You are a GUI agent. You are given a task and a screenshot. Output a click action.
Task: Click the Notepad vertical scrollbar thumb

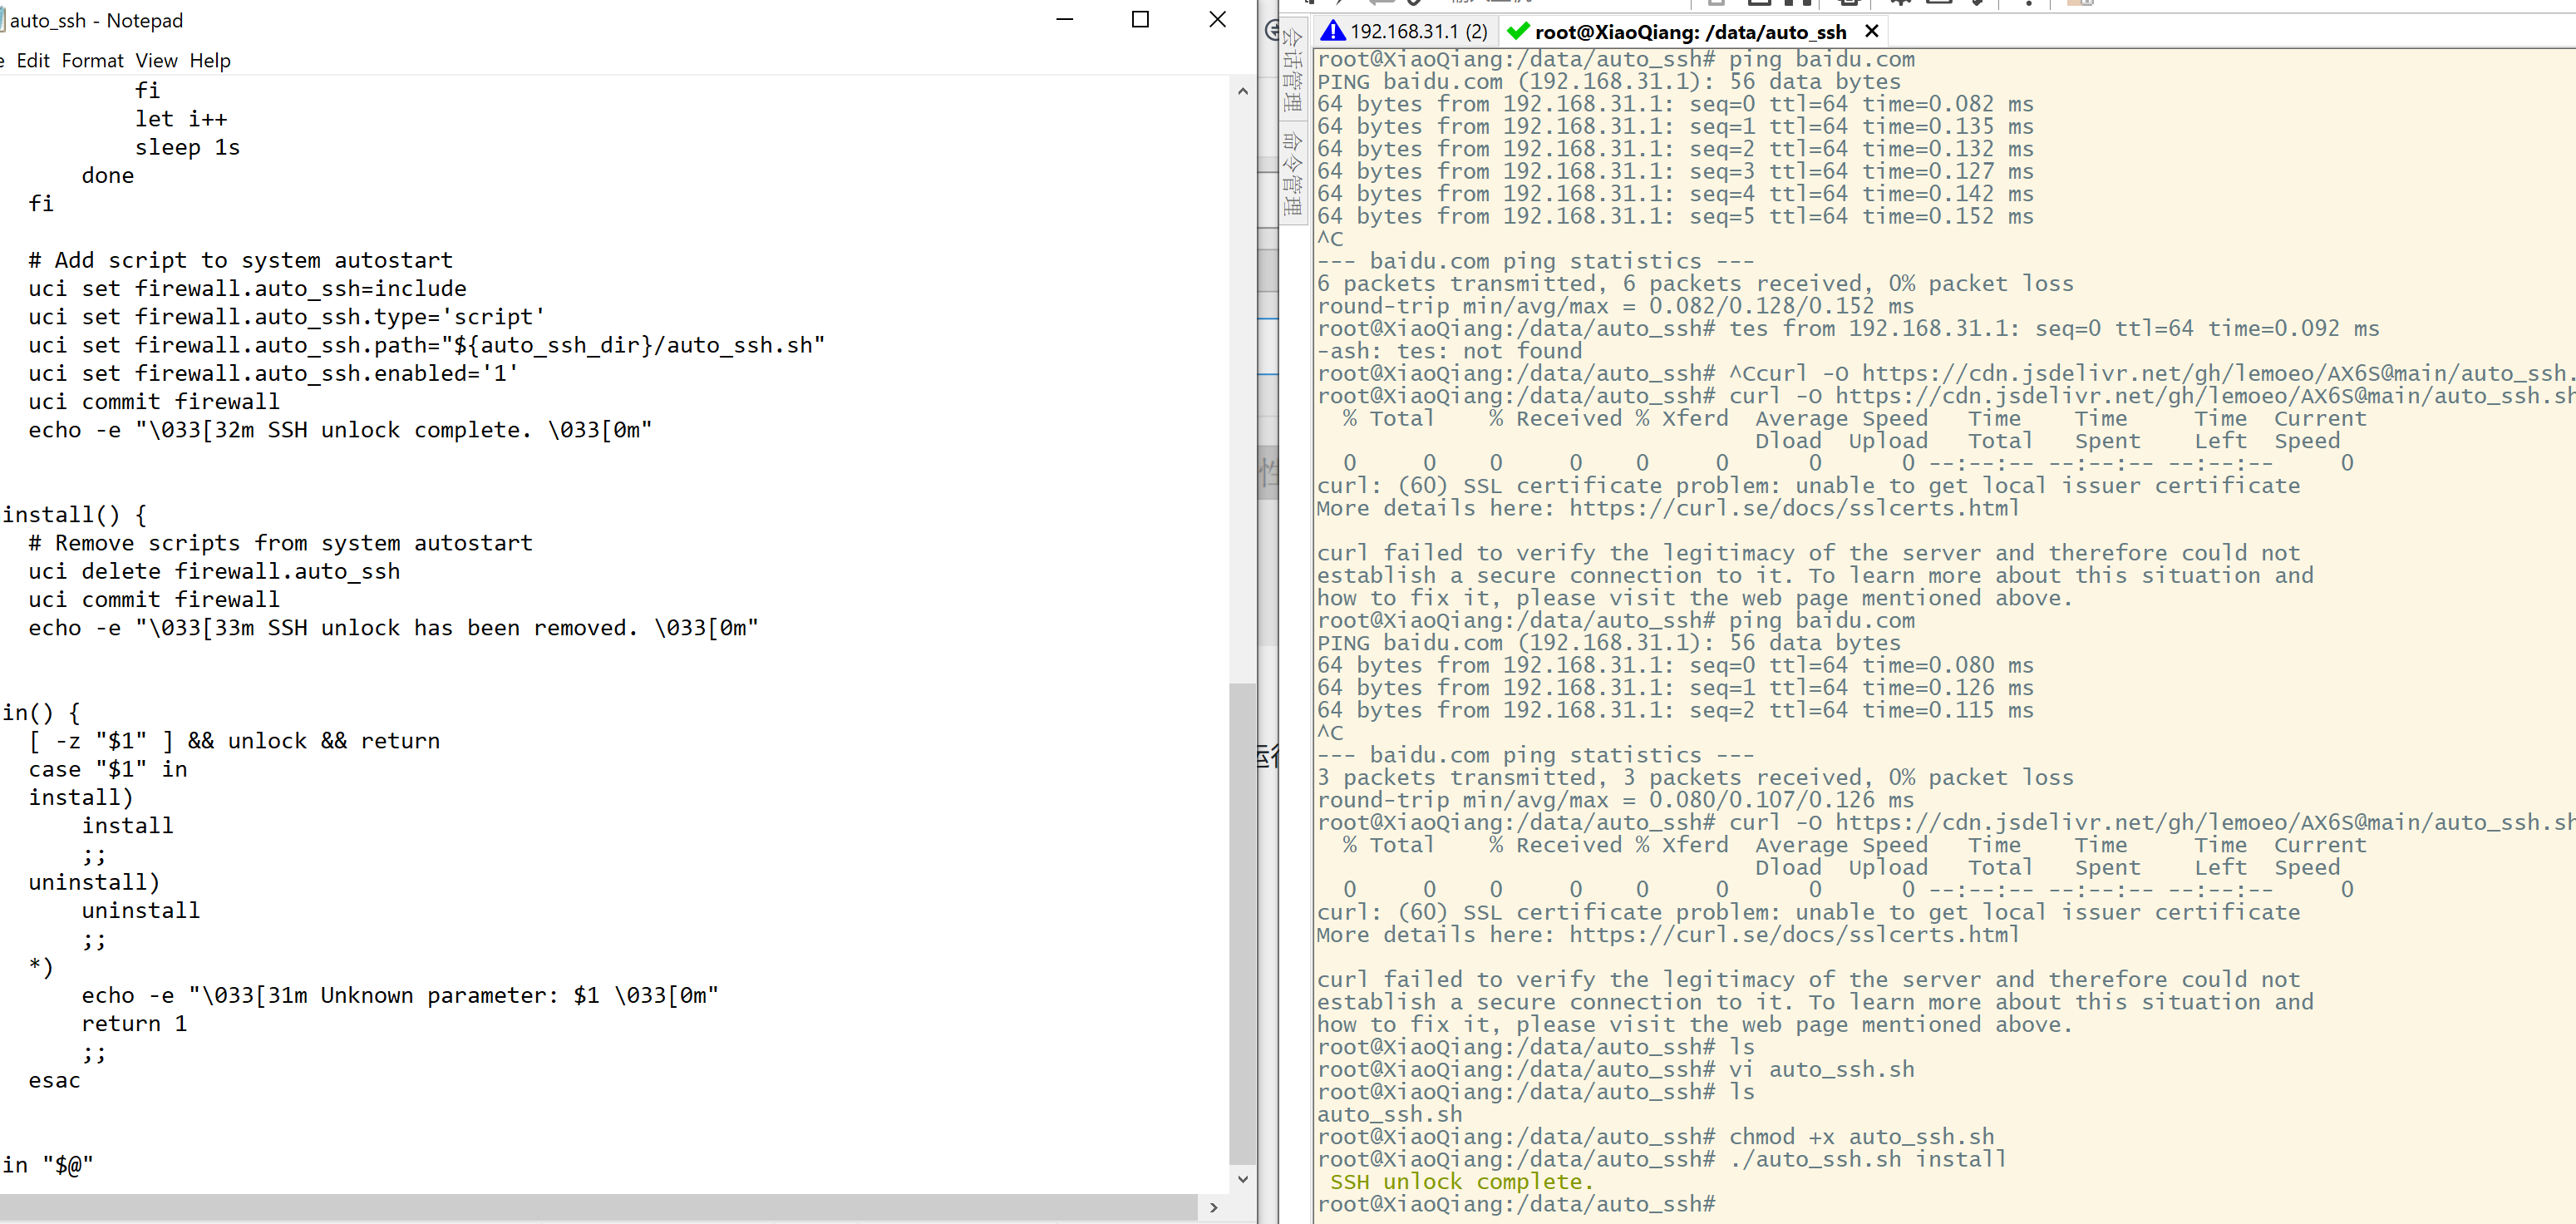pyautogui.click(x=1242, y=924)
